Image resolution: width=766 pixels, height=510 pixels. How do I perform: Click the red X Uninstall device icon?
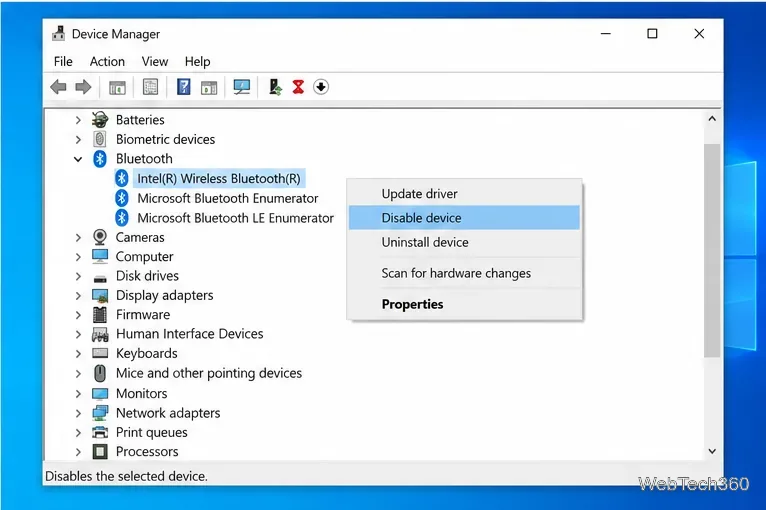point(298,87)
